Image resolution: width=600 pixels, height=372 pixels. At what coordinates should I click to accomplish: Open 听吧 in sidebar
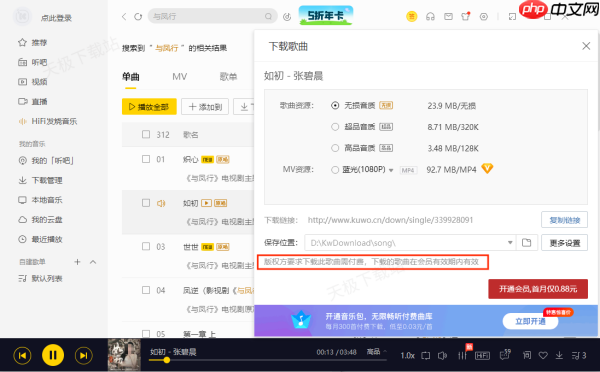click(x=33, y=62)
